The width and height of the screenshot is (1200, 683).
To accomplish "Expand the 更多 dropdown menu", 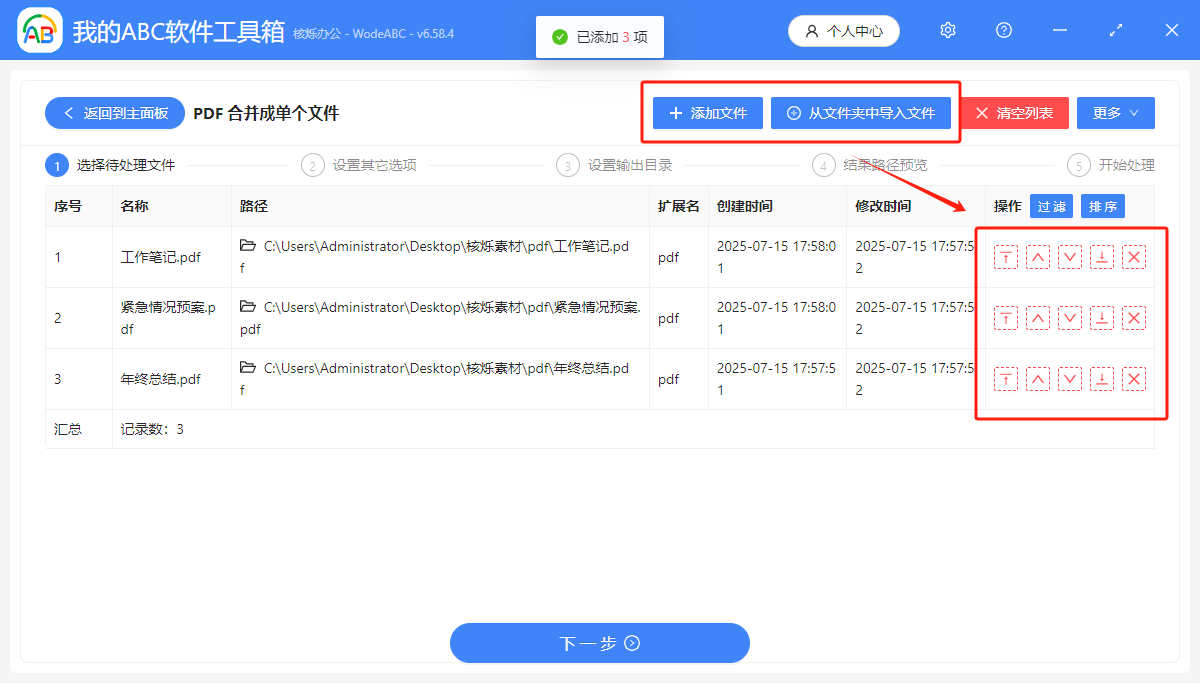I will click(1115, 112).
